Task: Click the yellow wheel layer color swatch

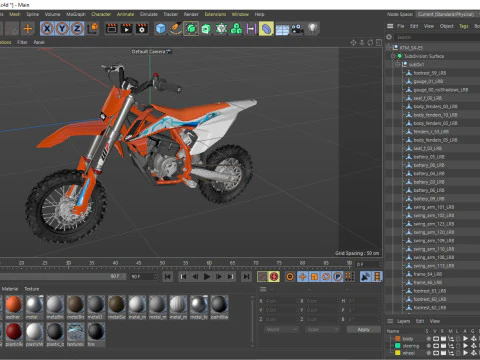Action: tap(397, 353)
